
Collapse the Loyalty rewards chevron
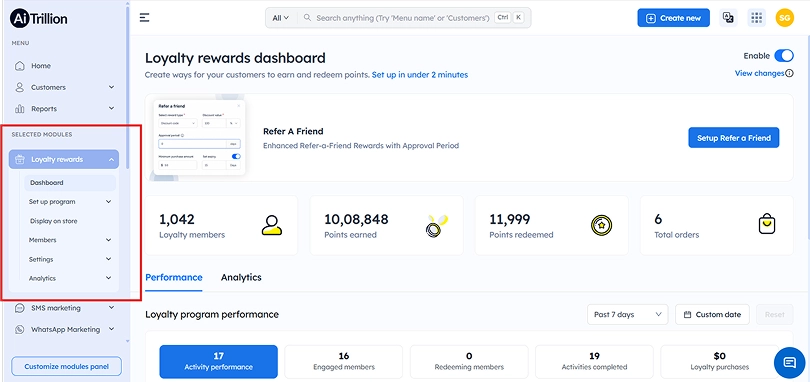click(x=112, y=160)
